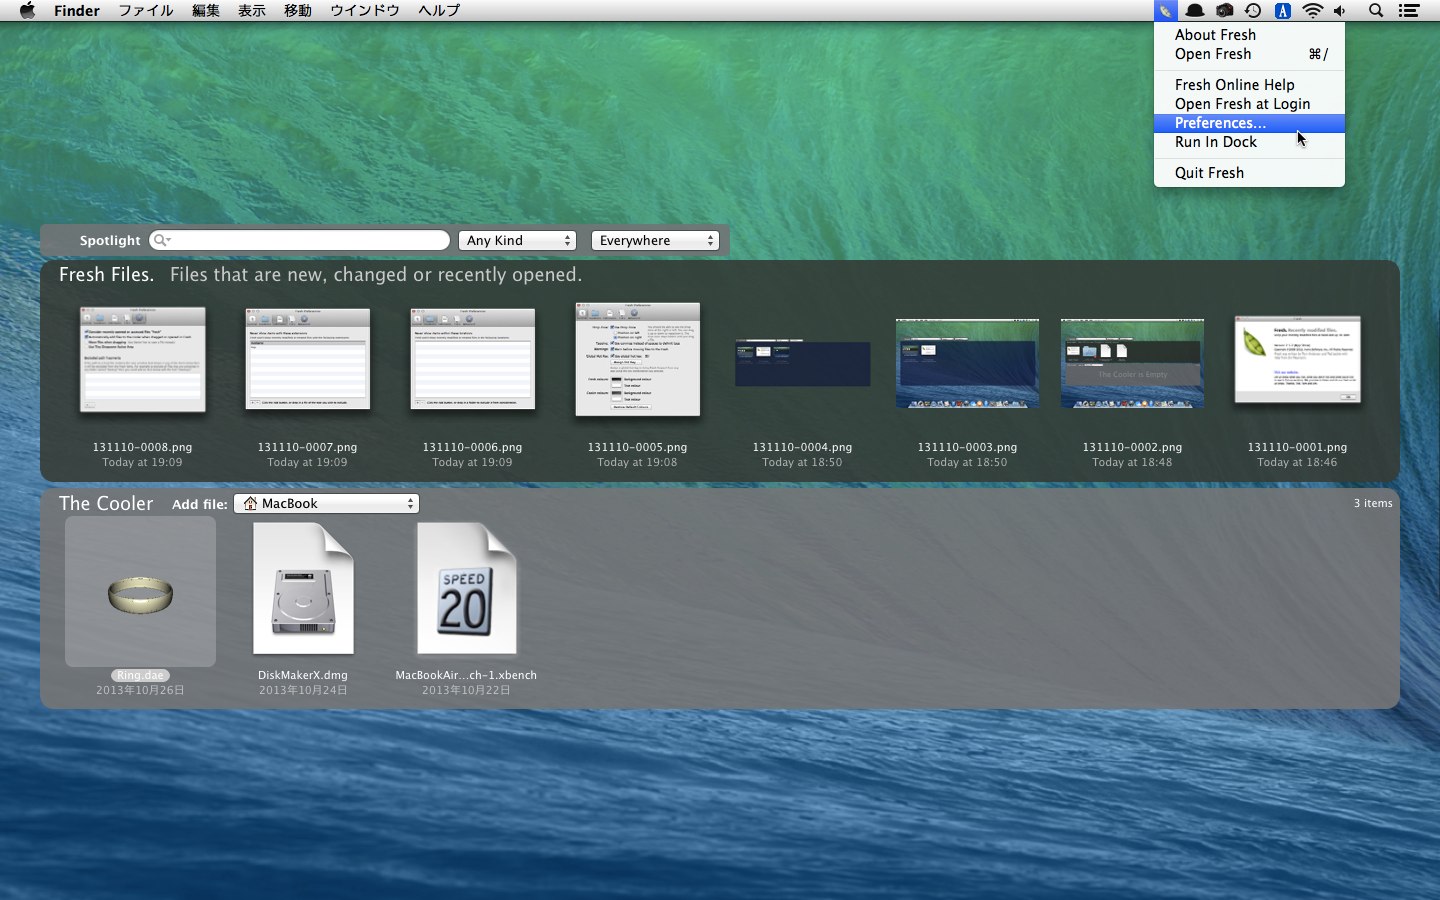The height and width of the screenshot is (900, 1440).
Task: Select Run In Dock menu item
Action: coord(1216,142)
